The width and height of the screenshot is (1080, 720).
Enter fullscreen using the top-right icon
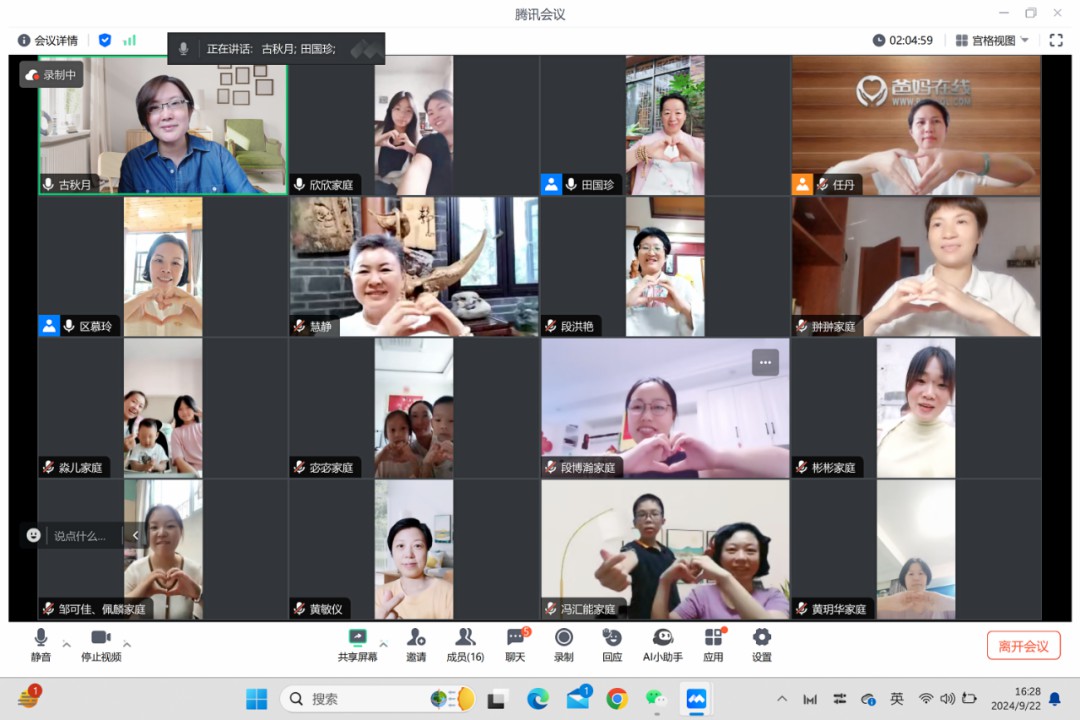pos(1056,40)
